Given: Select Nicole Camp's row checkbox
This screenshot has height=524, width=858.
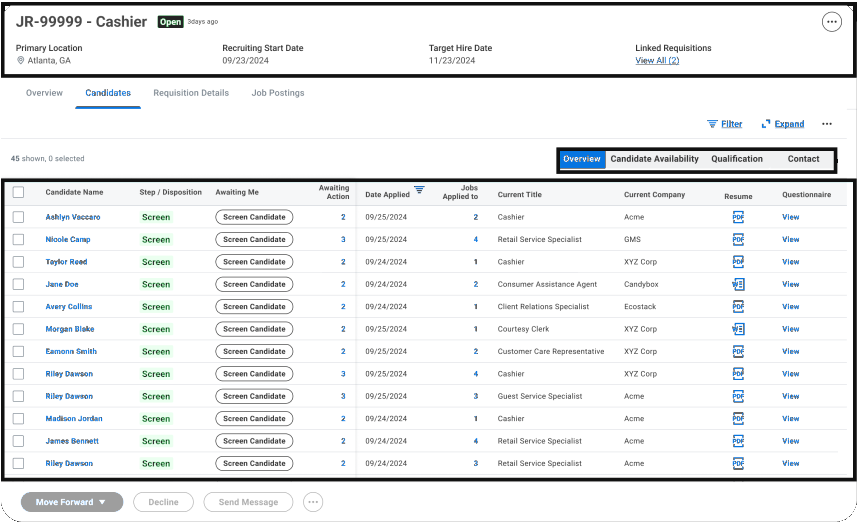Looking at the screenshot, I should tap(19, 240).
